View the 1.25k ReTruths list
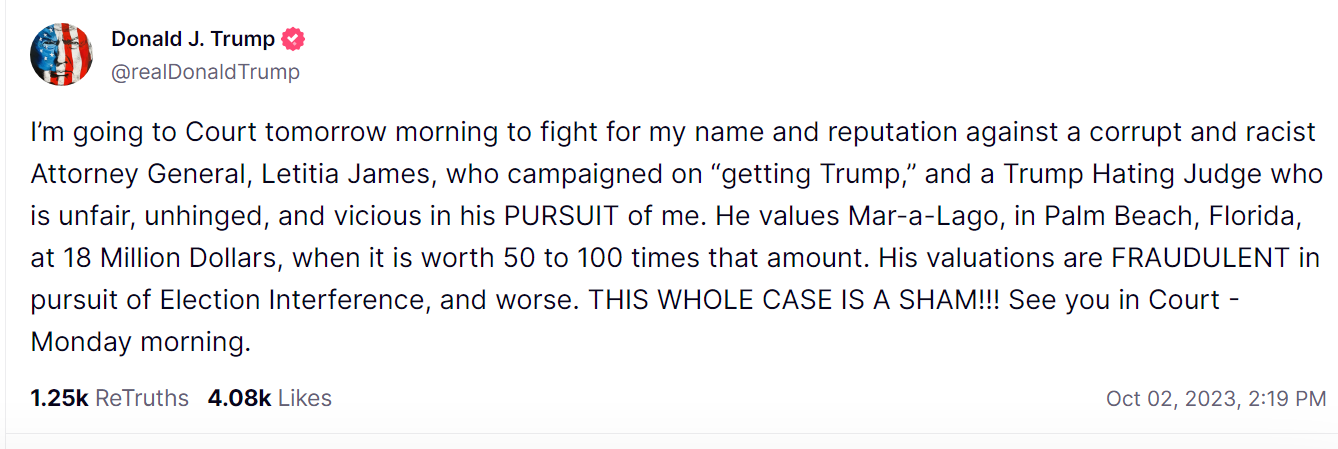 tap(109, 398)
